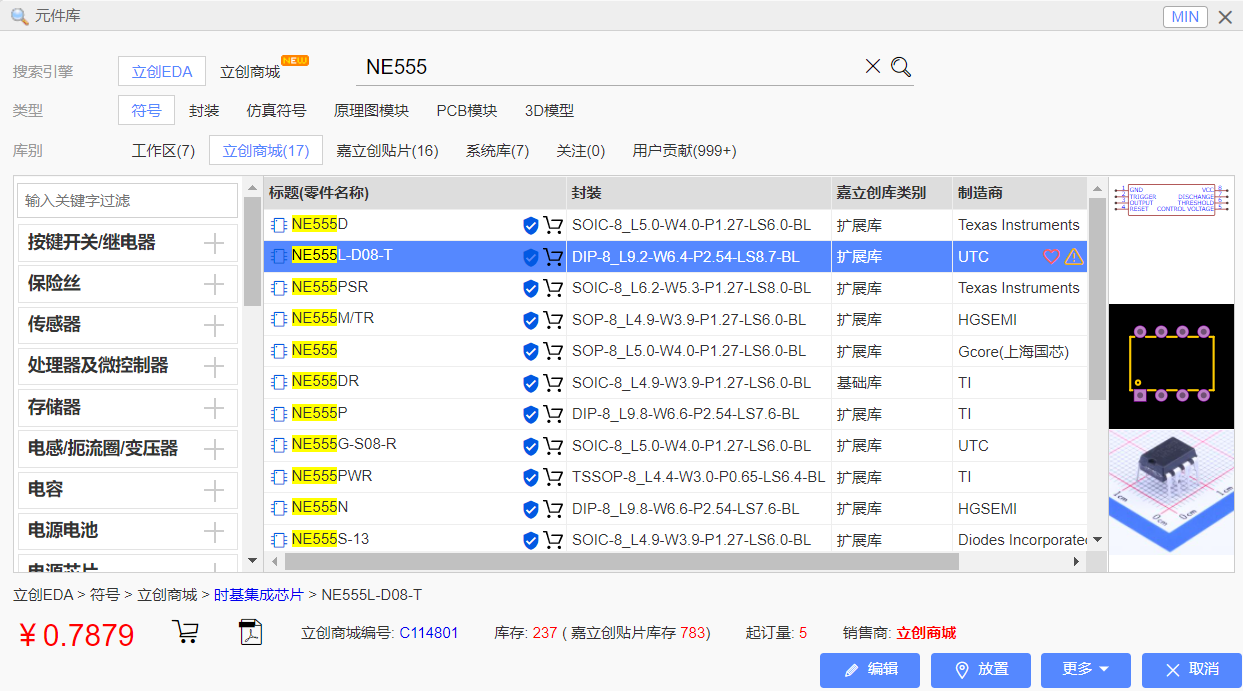Open part number C114801 link
1243x691 pixels.
coord(429,633)
